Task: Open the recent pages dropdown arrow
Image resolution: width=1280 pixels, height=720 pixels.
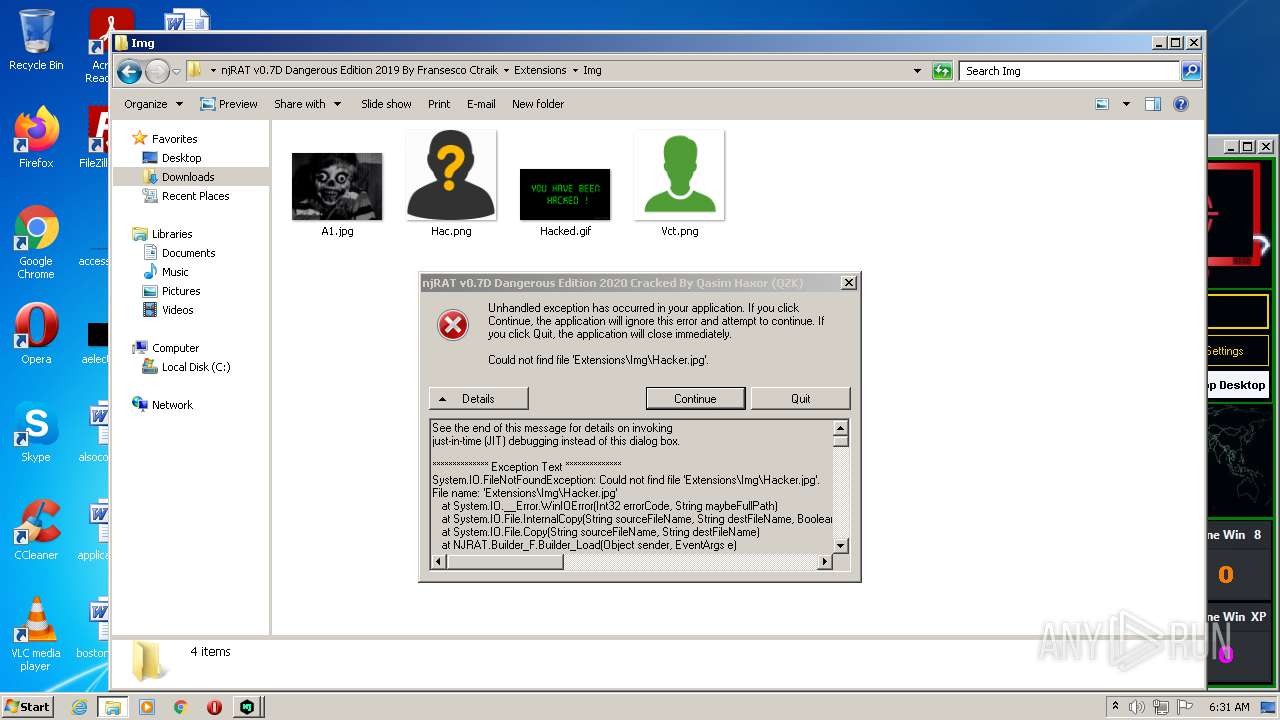Action: pyautogui.click(x=176, y=71)
